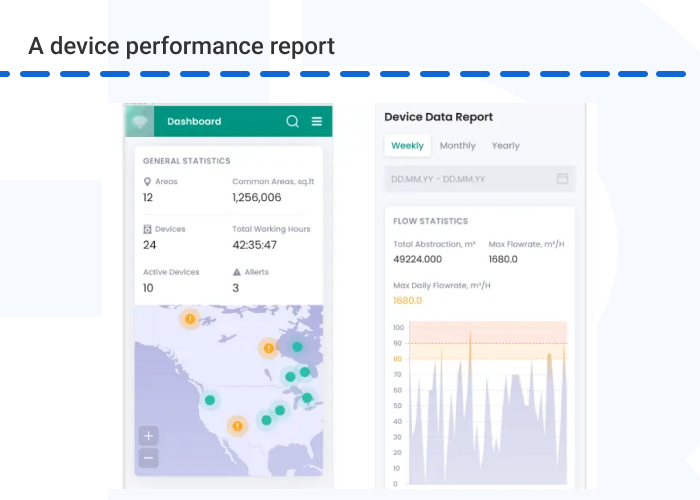This screenshot has height=500, width=700.
Task: Focus the DD.MM.YY date range field
Action: click(x=480, y=179)
